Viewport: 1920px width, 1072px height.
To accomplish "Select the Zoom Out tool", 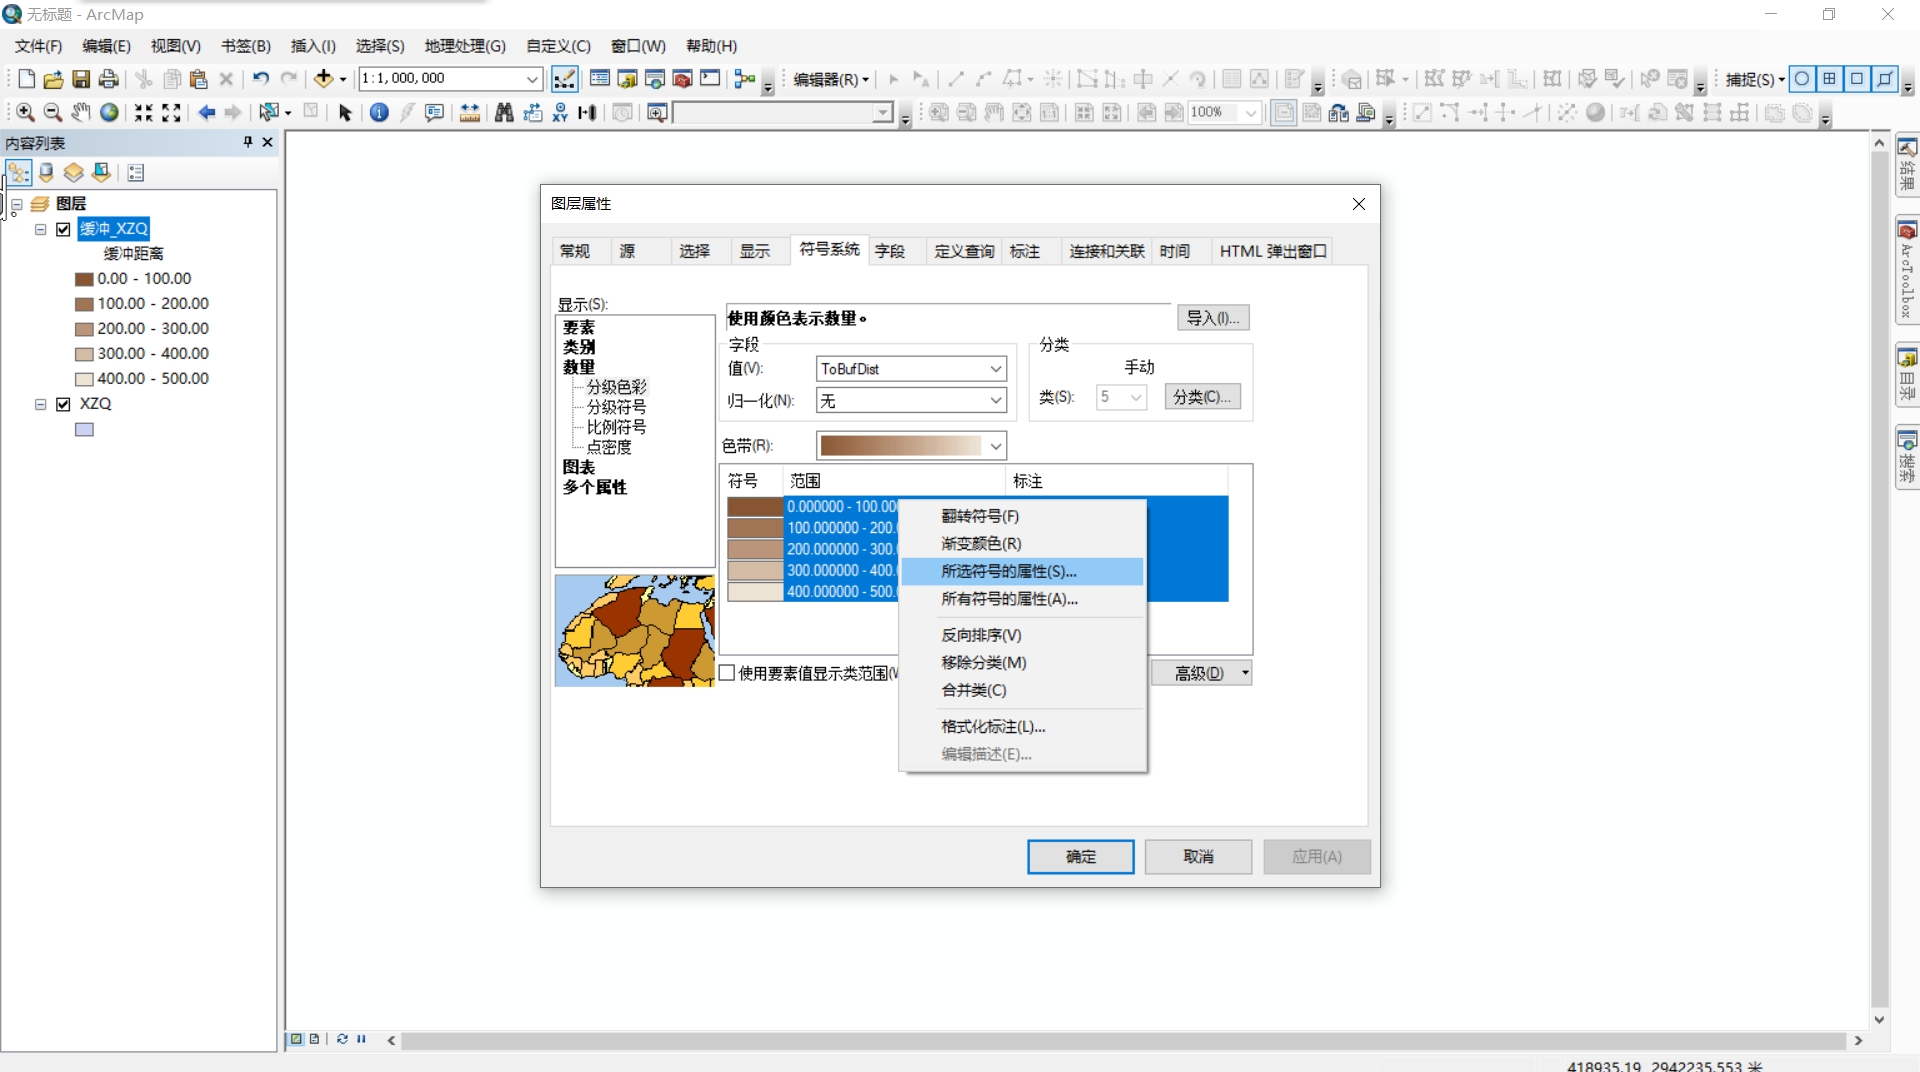I will (x=53, y=113).
